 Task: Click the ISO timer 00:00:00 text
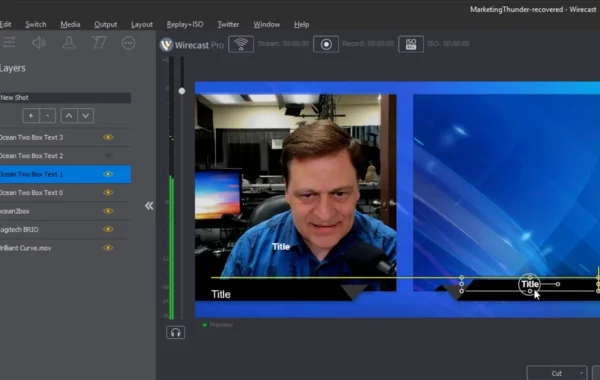448,44
